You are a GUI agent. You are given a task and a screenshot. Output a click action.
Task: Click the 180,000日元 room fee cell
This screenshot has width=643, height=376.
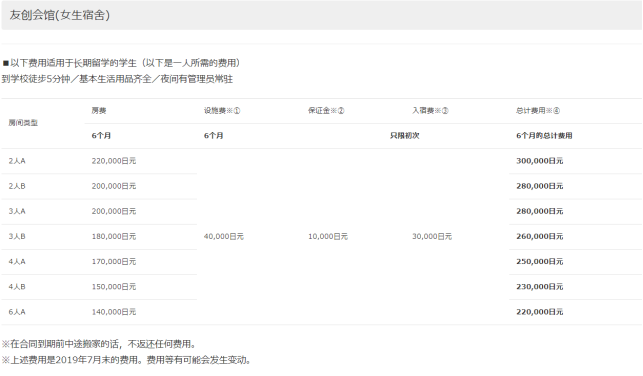tap(114, 236)
